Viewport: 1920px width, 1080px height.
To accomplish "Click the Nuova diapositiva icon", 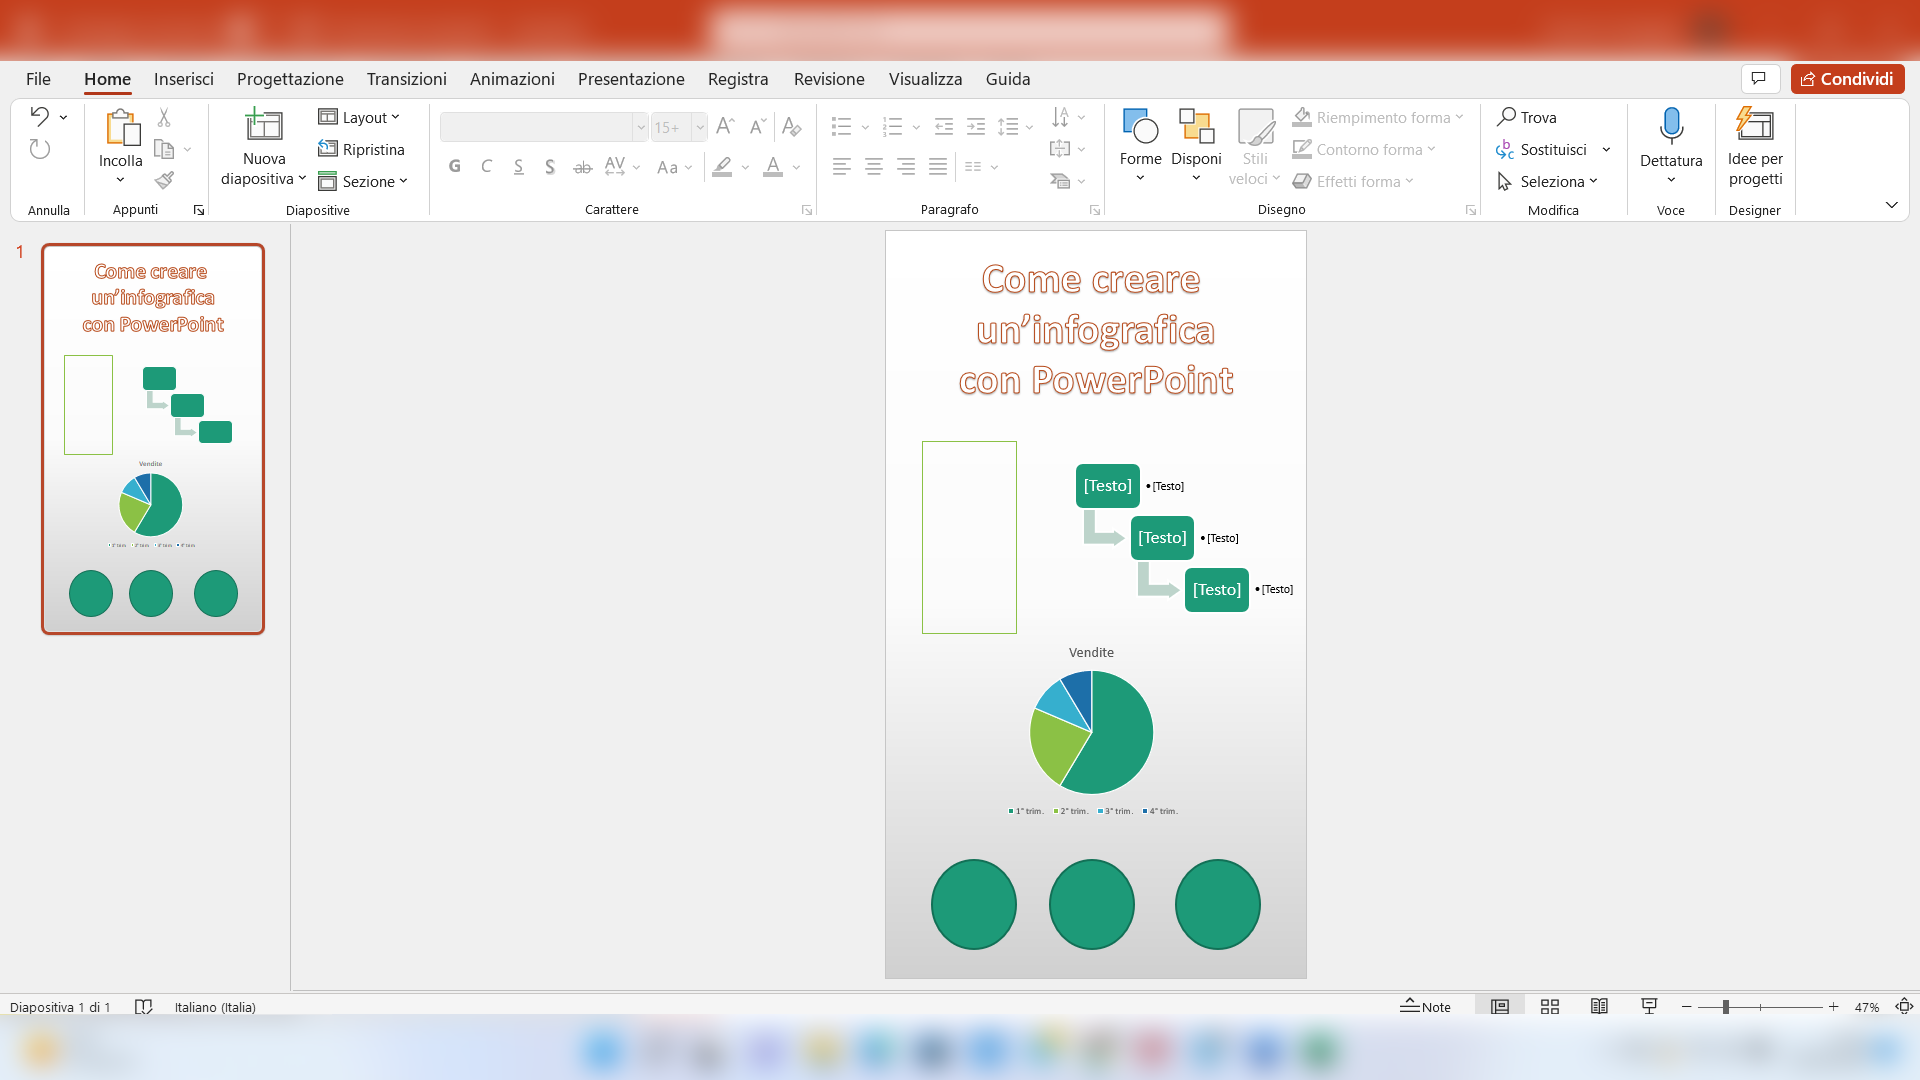I will tap(262, 127).
